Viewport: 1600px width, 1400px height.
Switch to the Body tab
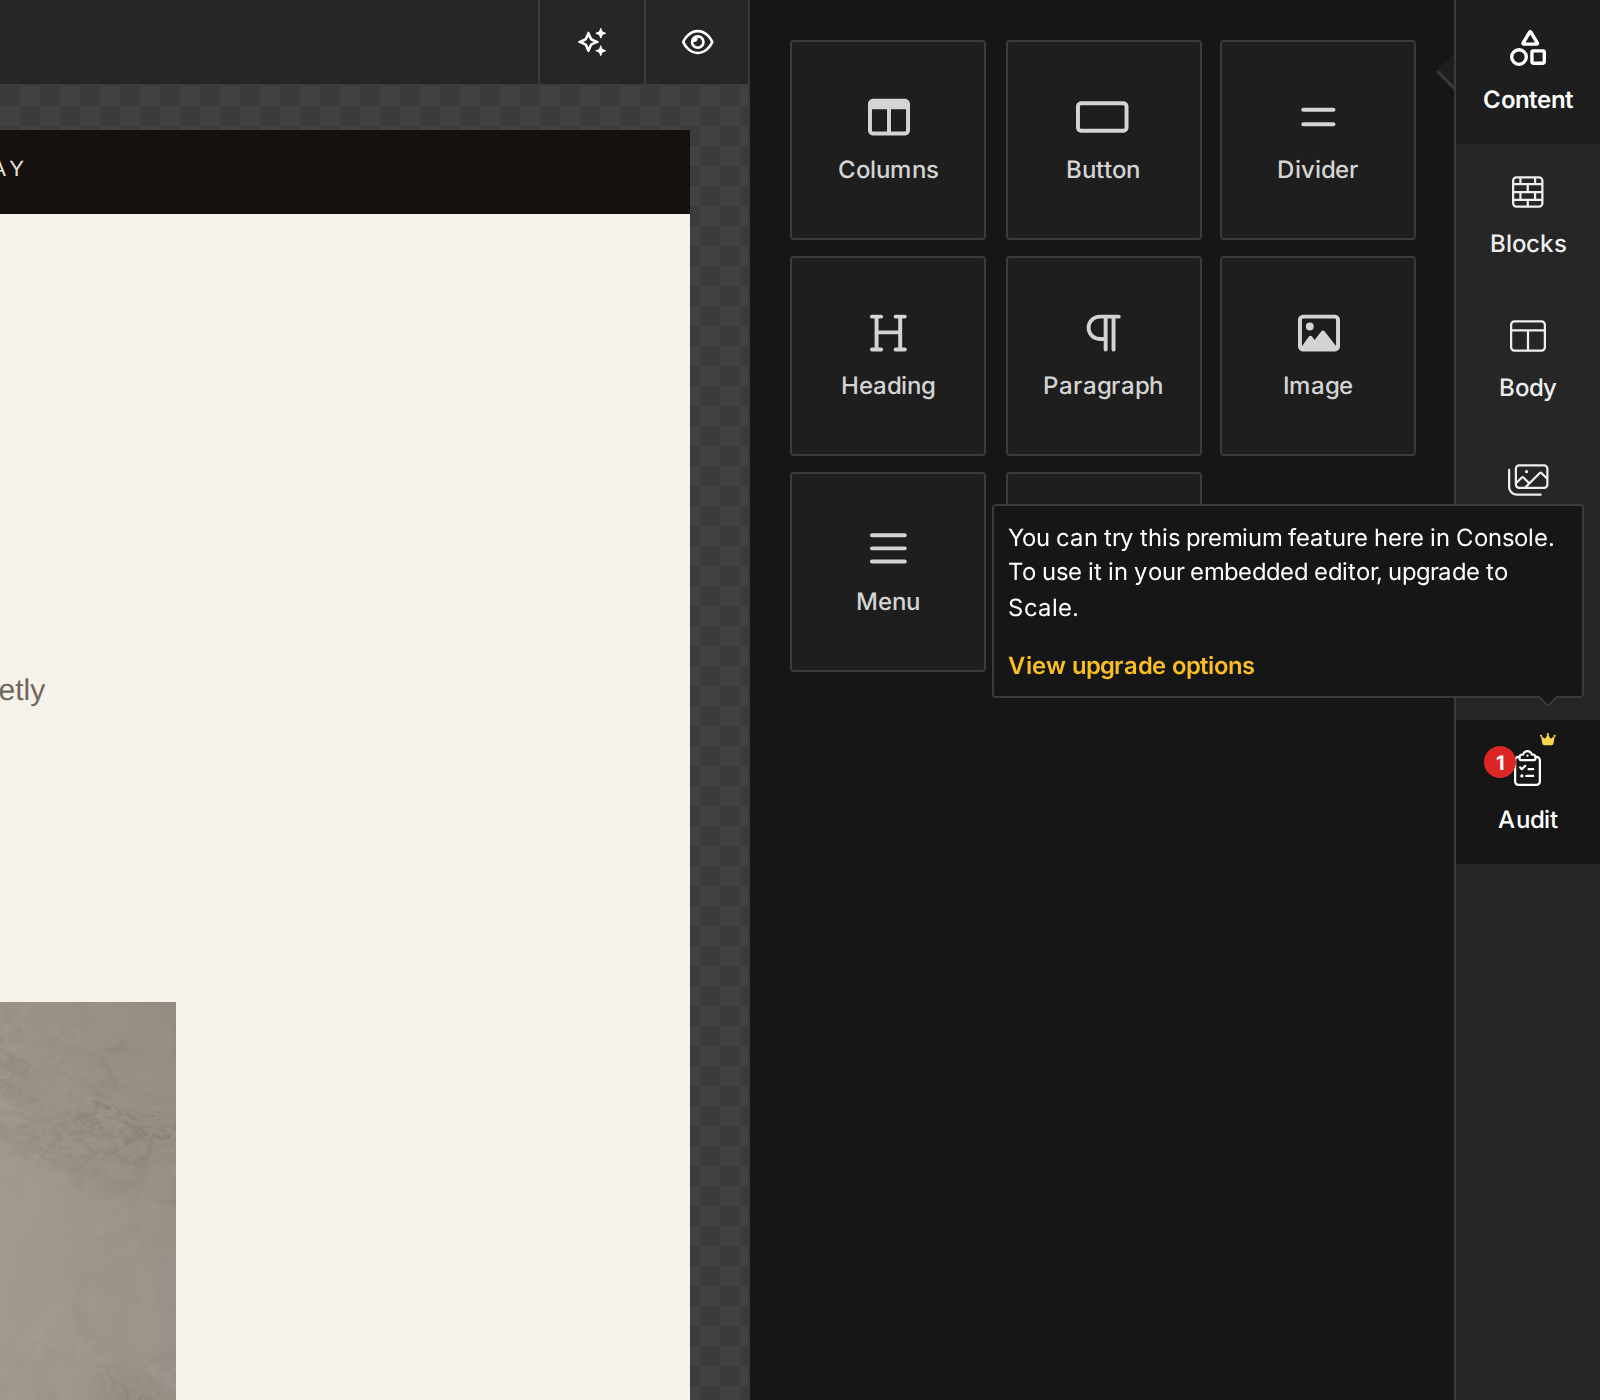click(x=1528, y=360)
